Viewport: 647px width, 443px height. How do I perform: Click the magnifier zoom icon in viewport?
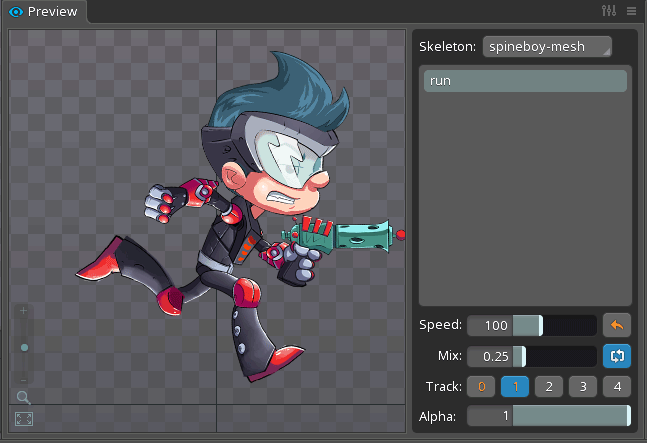(24, 398)
